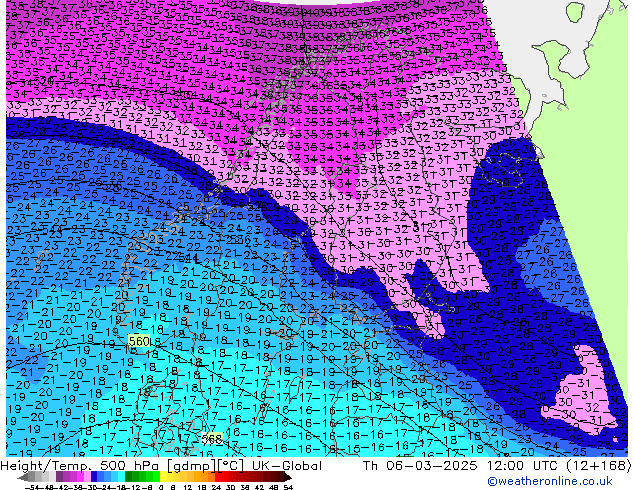Click the 560 height contour label
The height and width of the screenshot is (490, 634).
coord(139,341)
